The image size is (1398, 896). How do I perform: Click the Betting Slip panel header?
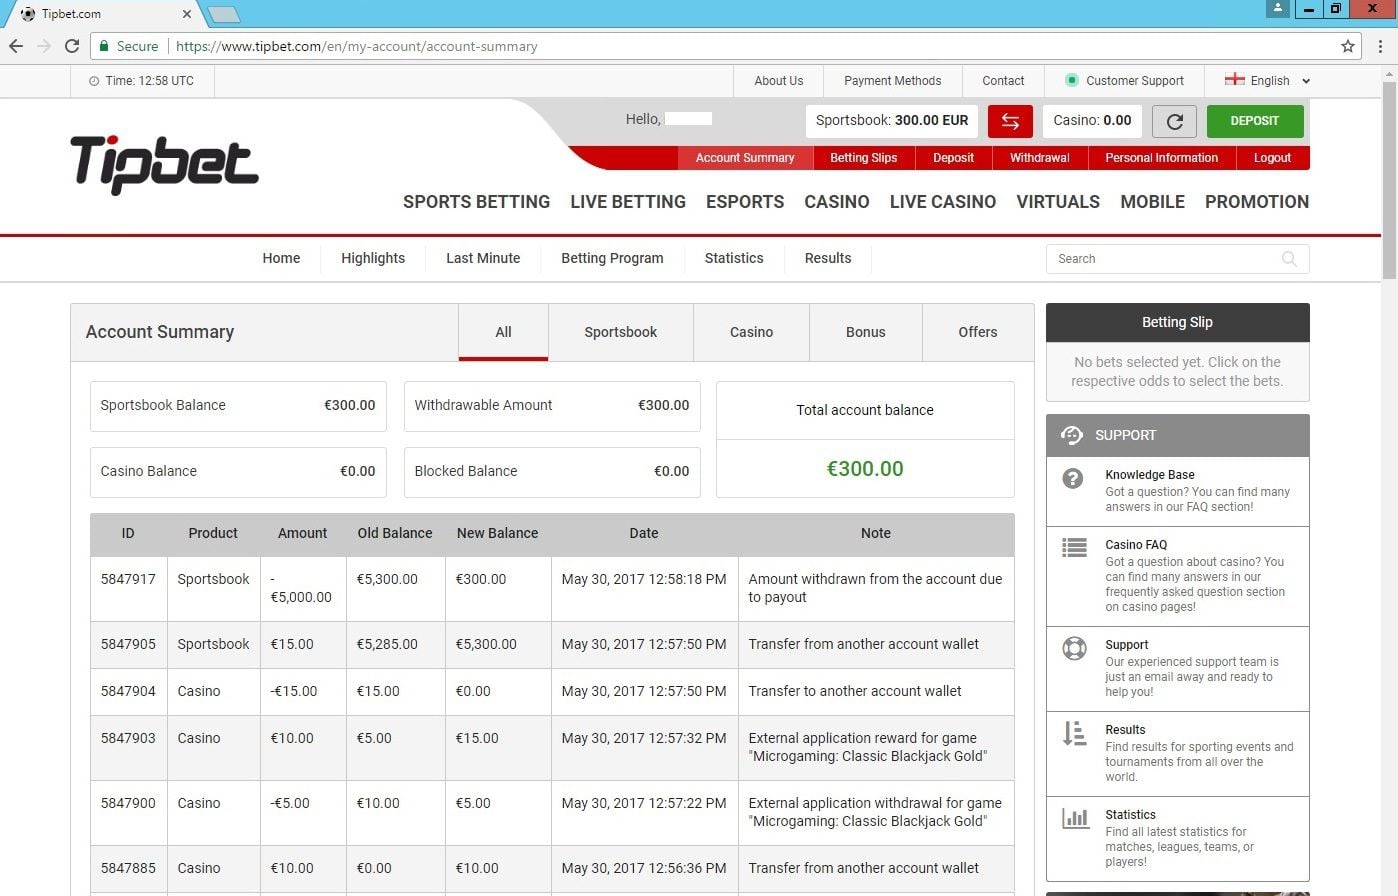1177,322
